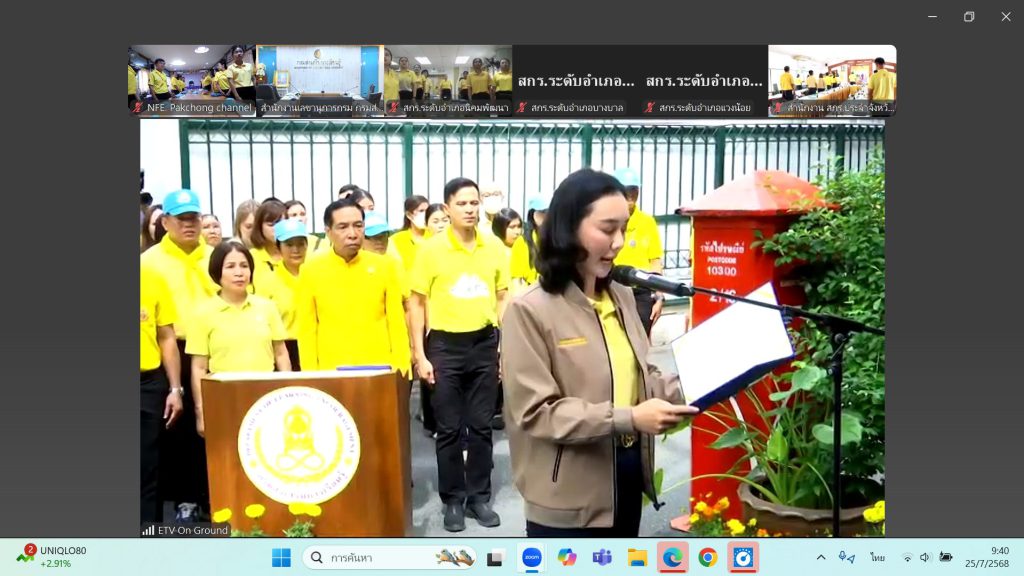Select the สกร.ระดับอำเภอนิคมพัฒนา video thumbnail

click(448, 80)
